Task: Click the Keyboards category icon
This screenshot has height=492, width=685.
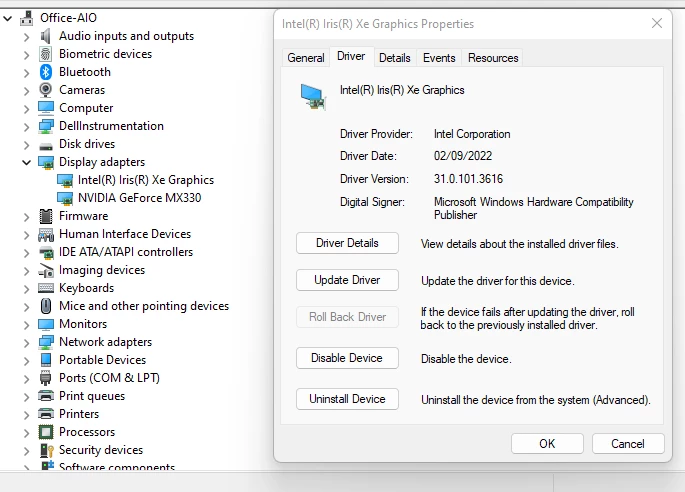Action: [45, 288]
